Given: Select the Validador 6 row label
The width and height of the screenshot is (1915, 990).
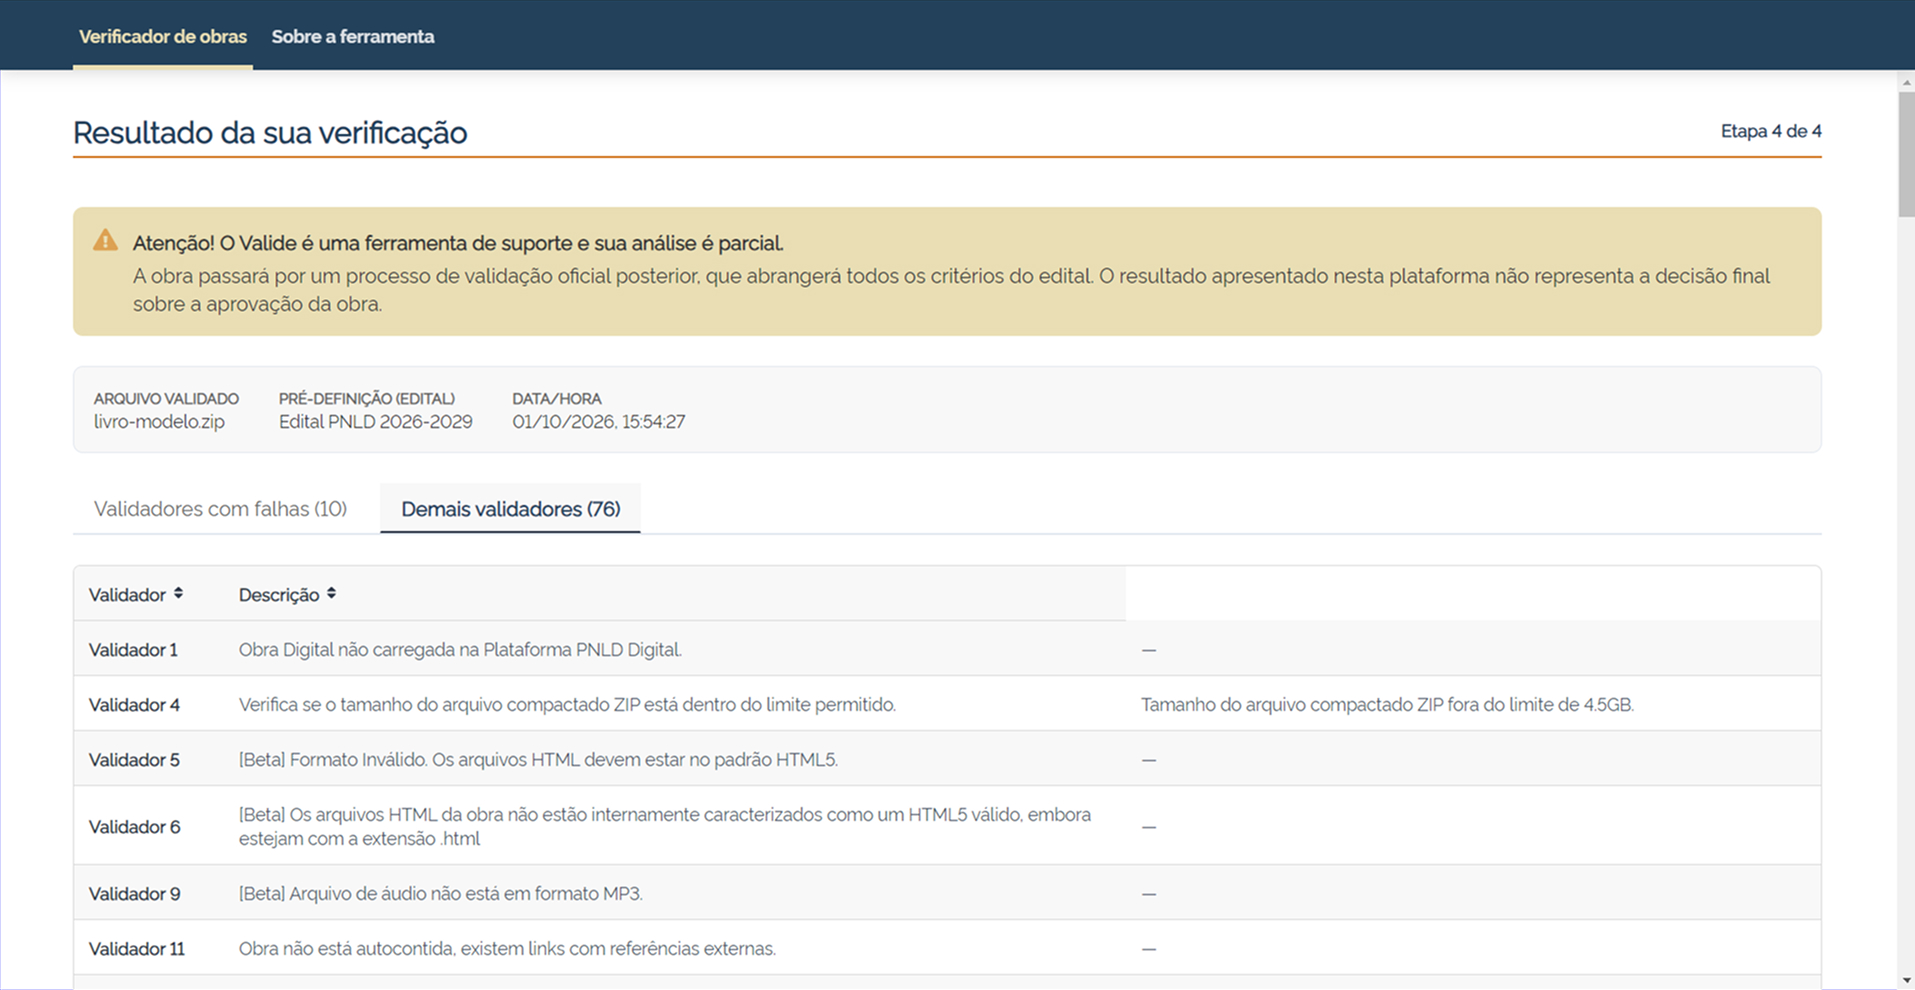Looking at the screenshot, I should click(x=134, y=827).
